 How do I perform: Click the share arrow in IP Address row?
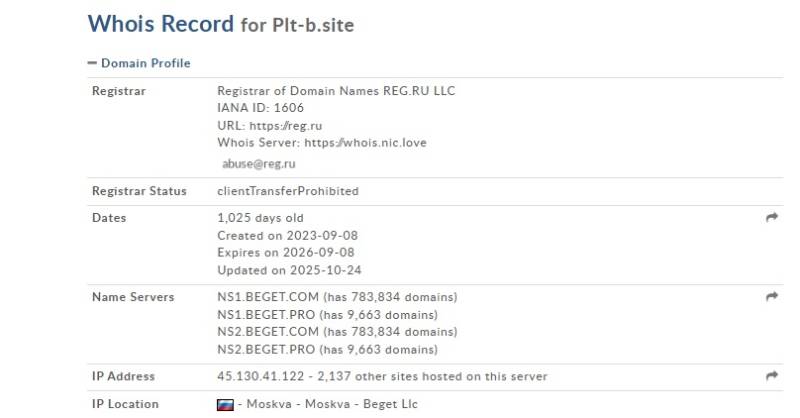[772, 376]
